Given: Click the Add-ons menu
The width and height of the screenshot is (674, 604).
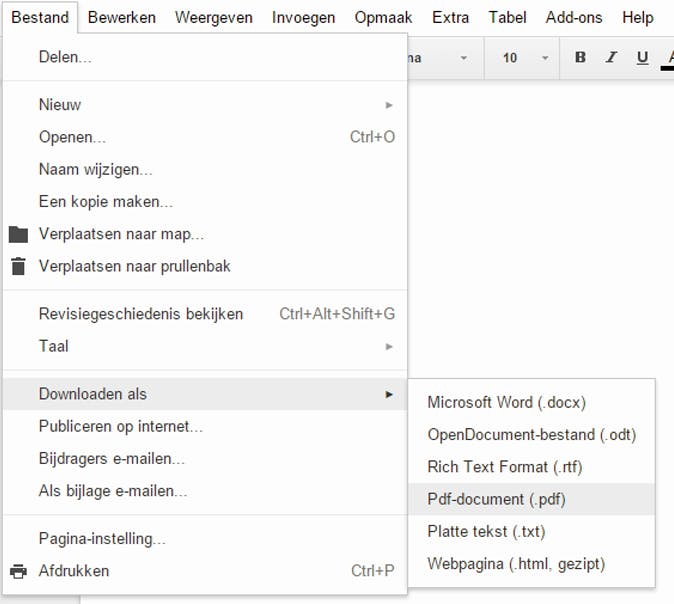Looking at the screenshot, I should tap(574, 18).
